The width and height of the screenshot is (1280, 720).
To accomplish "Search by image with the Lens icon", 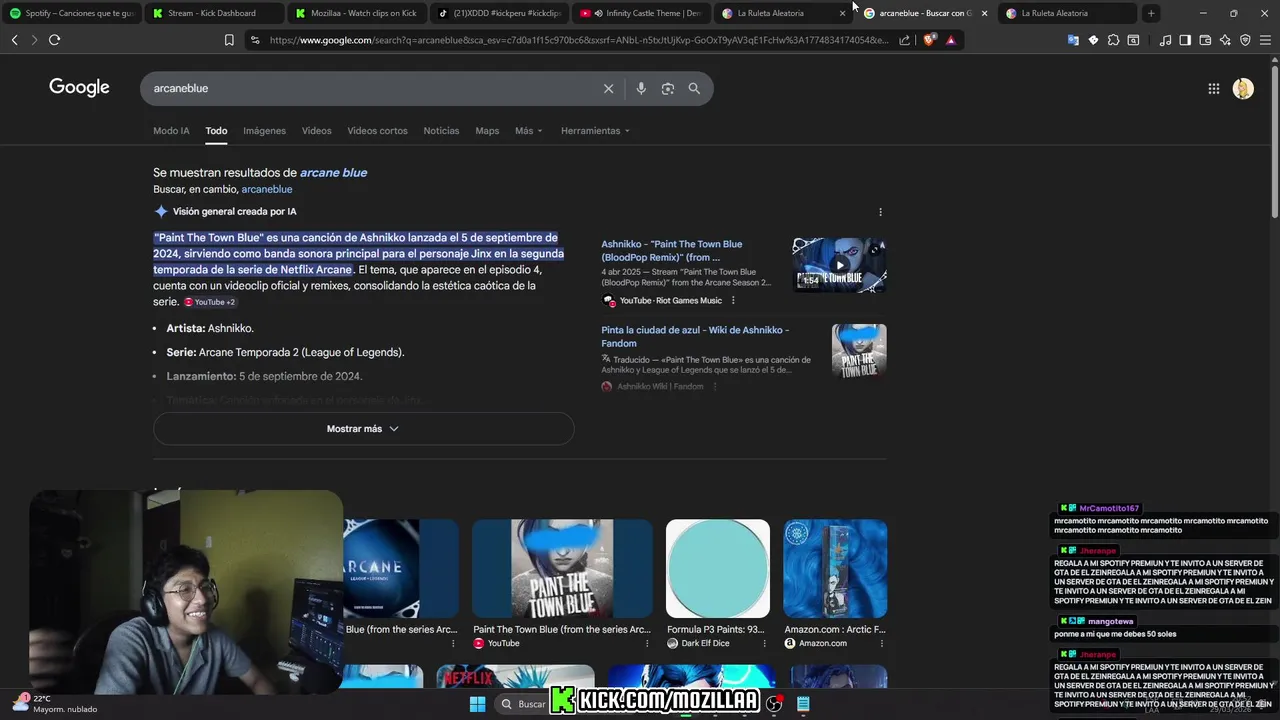I will tap(668, 89).
